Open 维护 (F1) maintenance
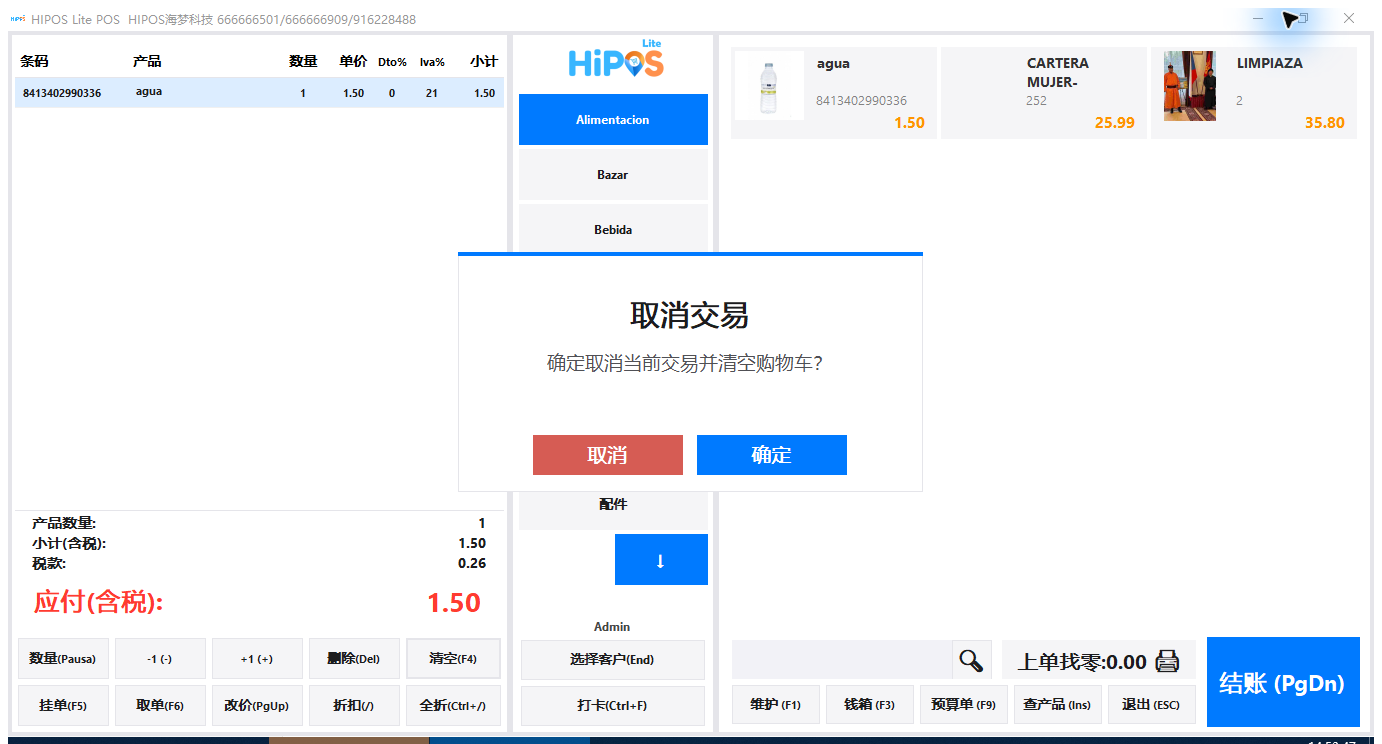Screen dimensions: 1382x744 775,704
